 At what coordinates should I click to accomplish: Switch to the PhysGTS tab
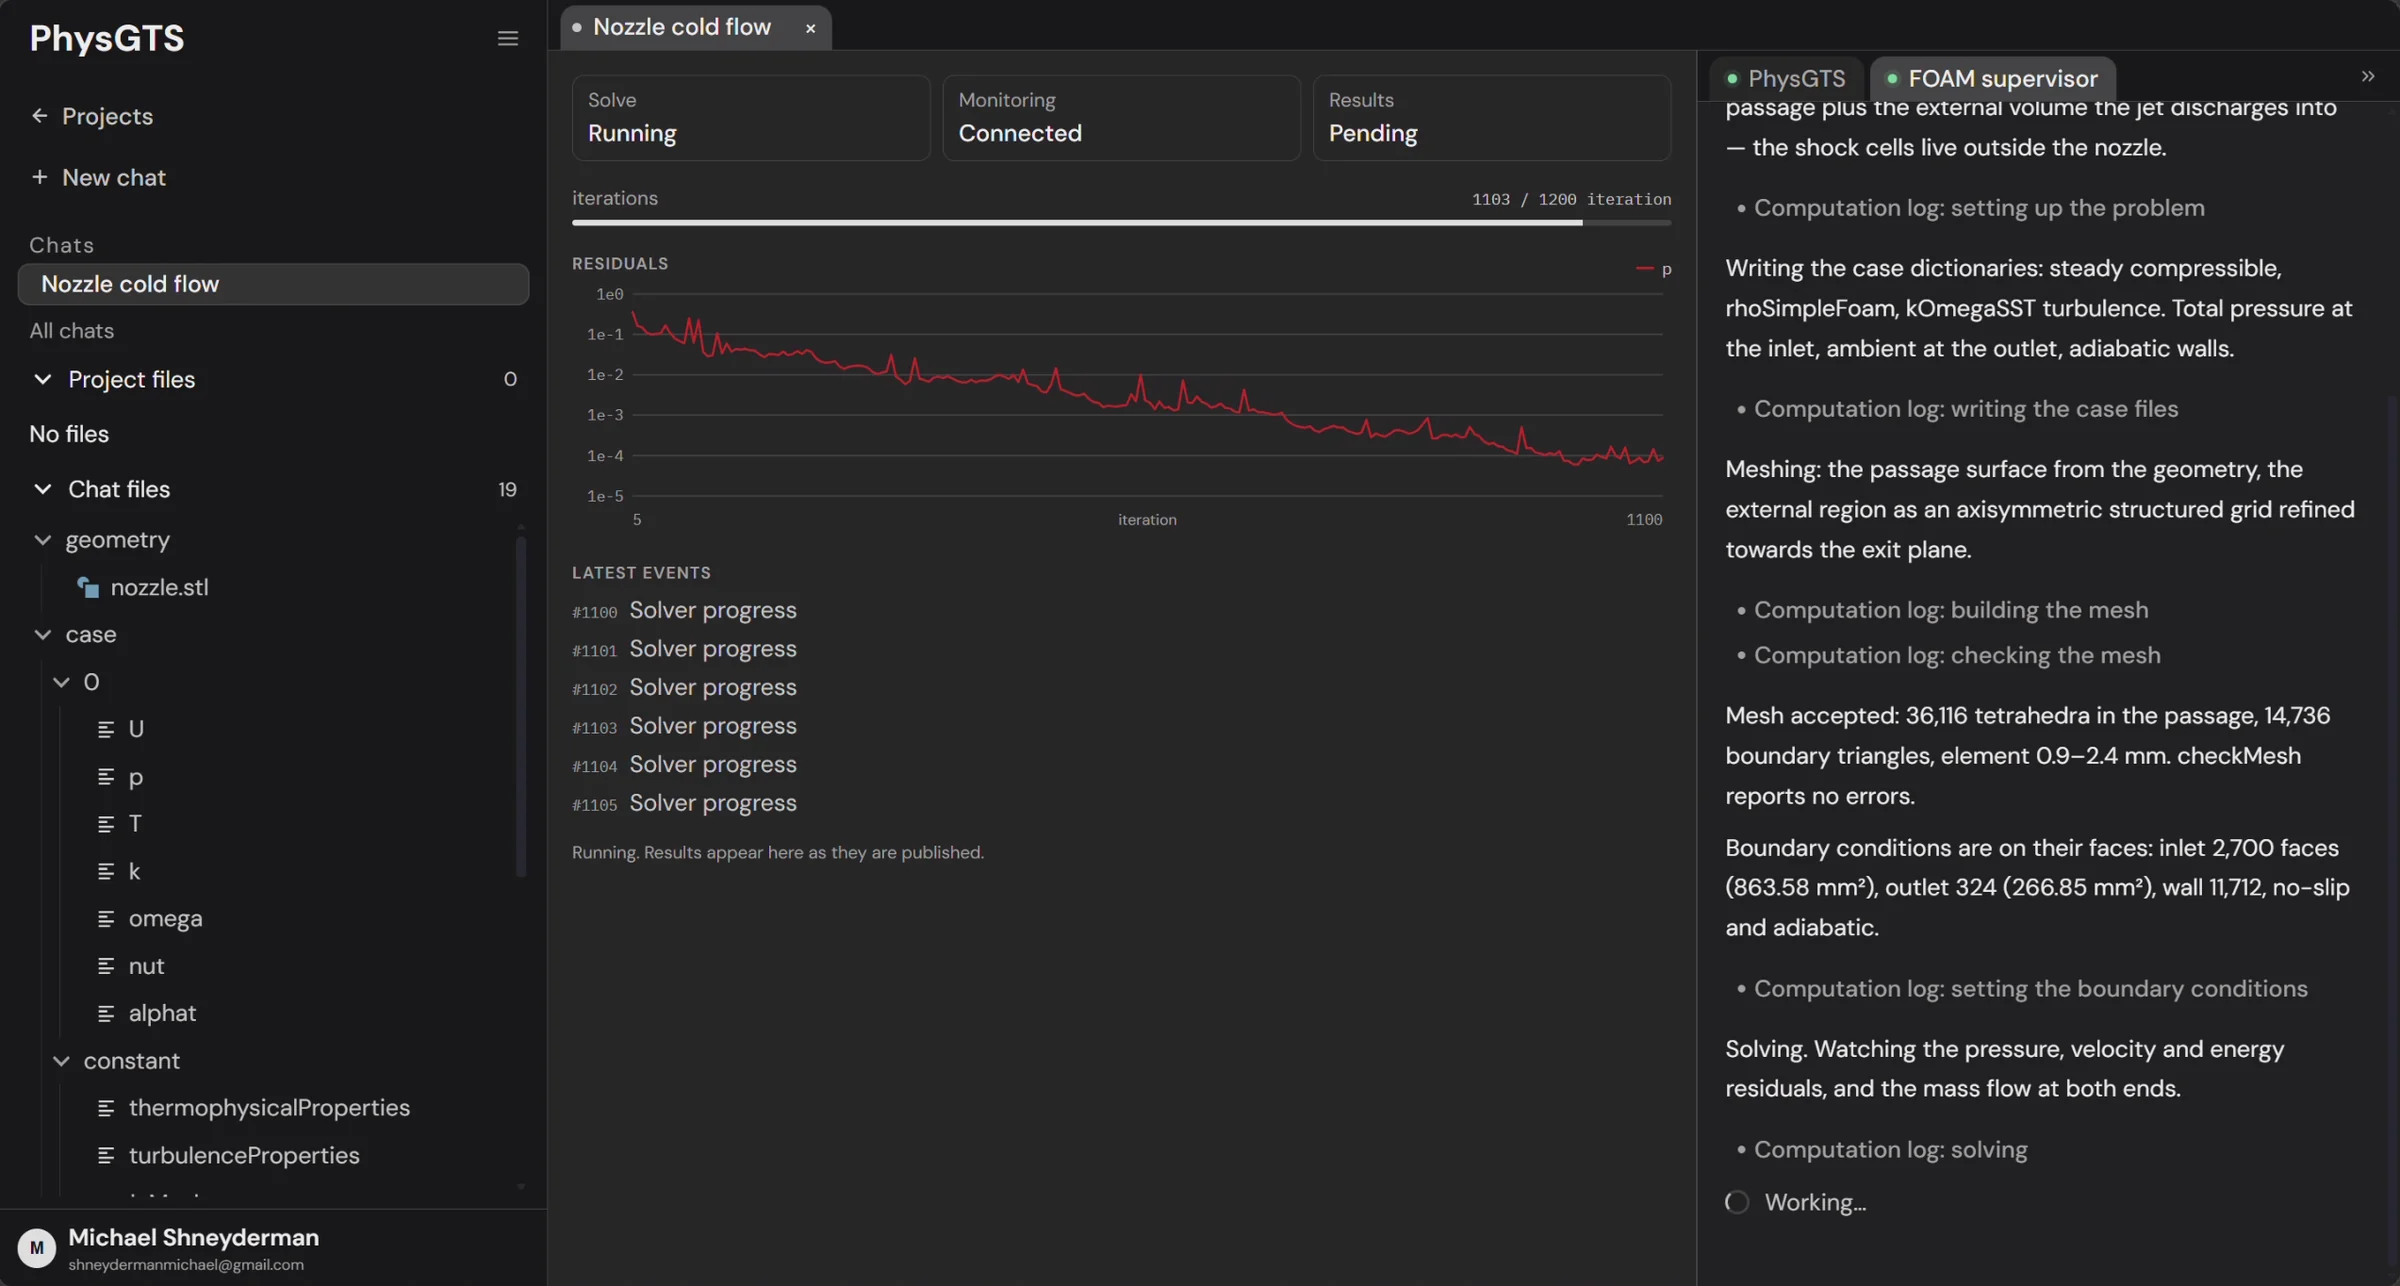[x=1786, y=78]
